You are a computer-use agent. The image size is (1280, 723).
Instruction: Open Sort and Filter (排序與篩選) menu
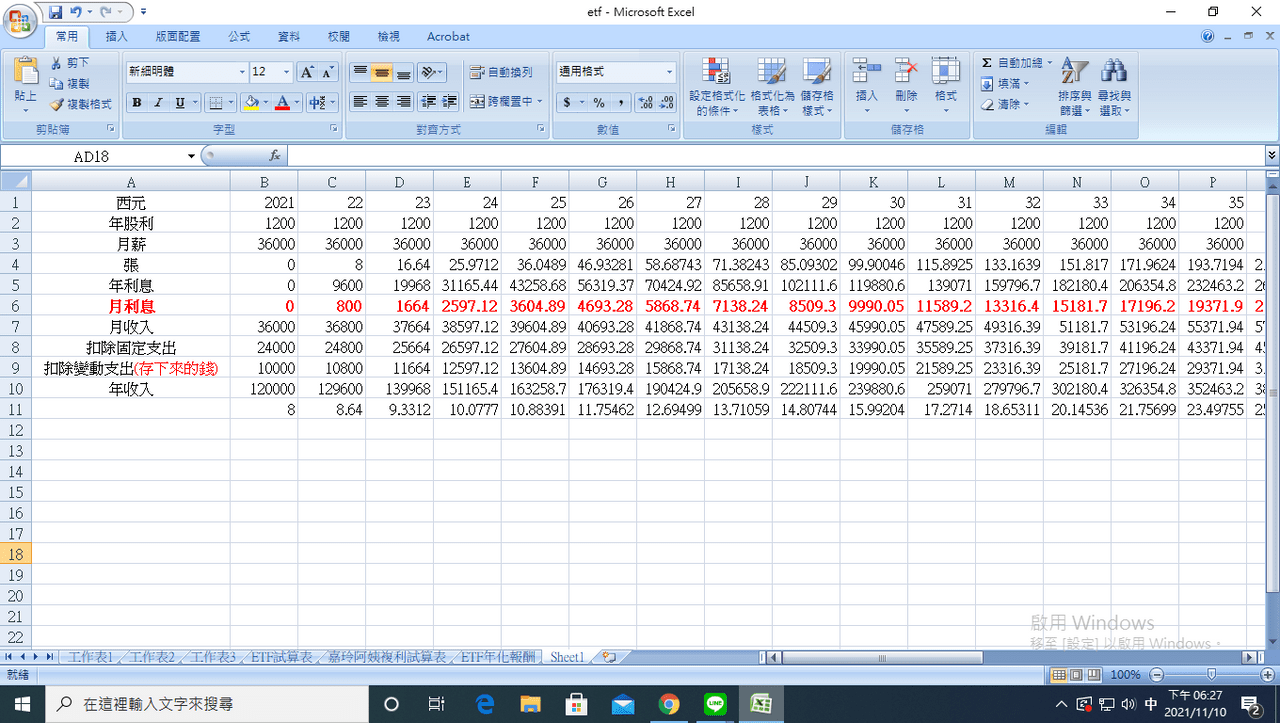1075,86
